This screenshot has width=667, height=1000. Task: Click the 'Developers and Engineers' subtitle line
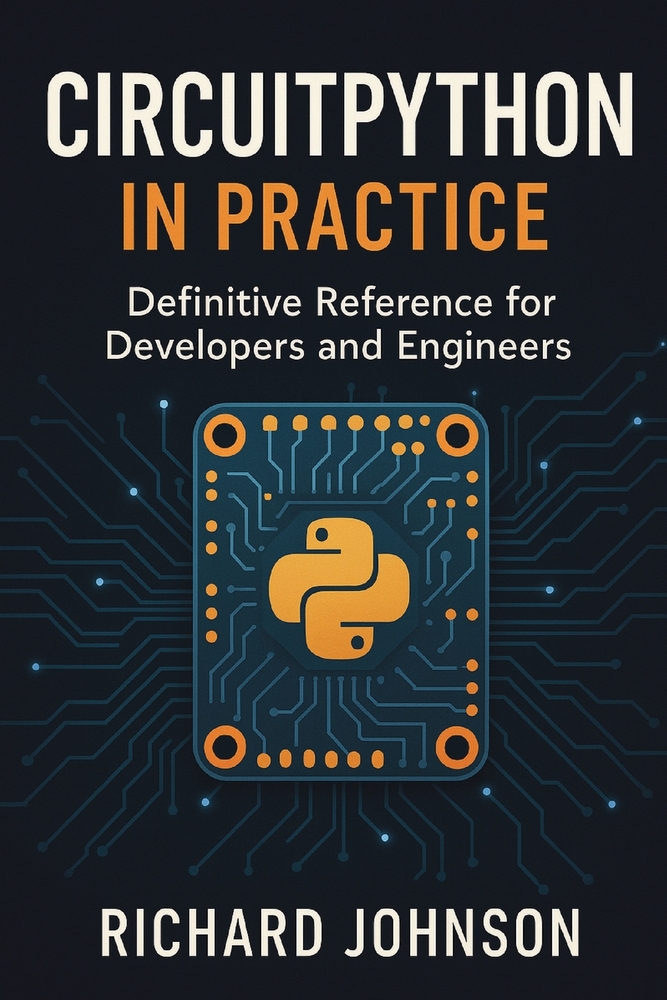[338, 348]
